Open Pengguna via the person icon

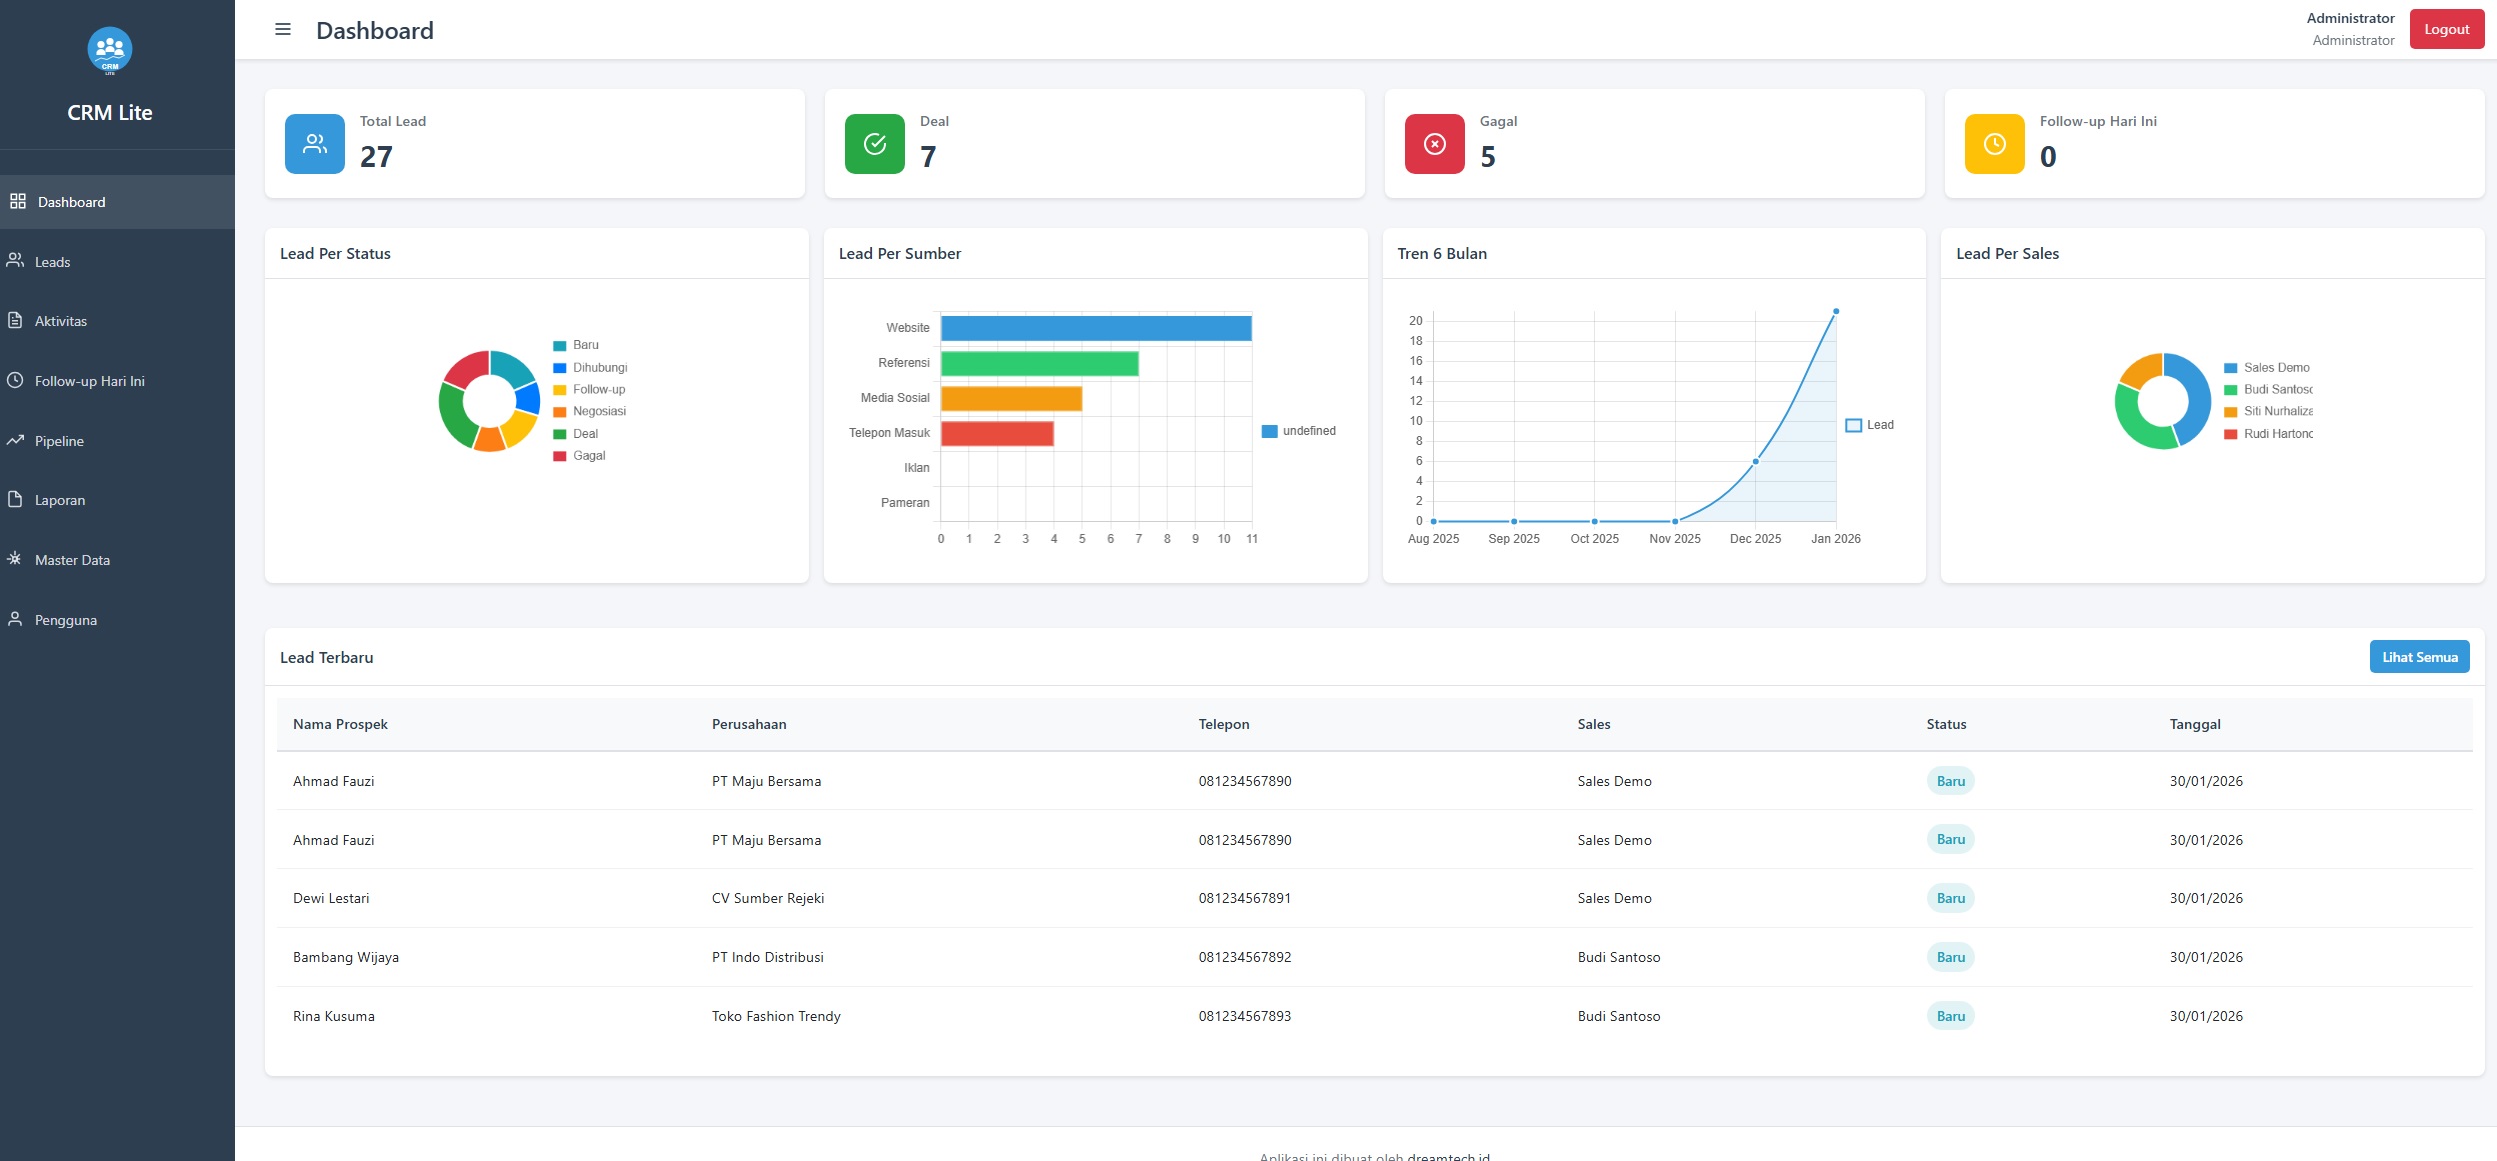coord(16,619)
